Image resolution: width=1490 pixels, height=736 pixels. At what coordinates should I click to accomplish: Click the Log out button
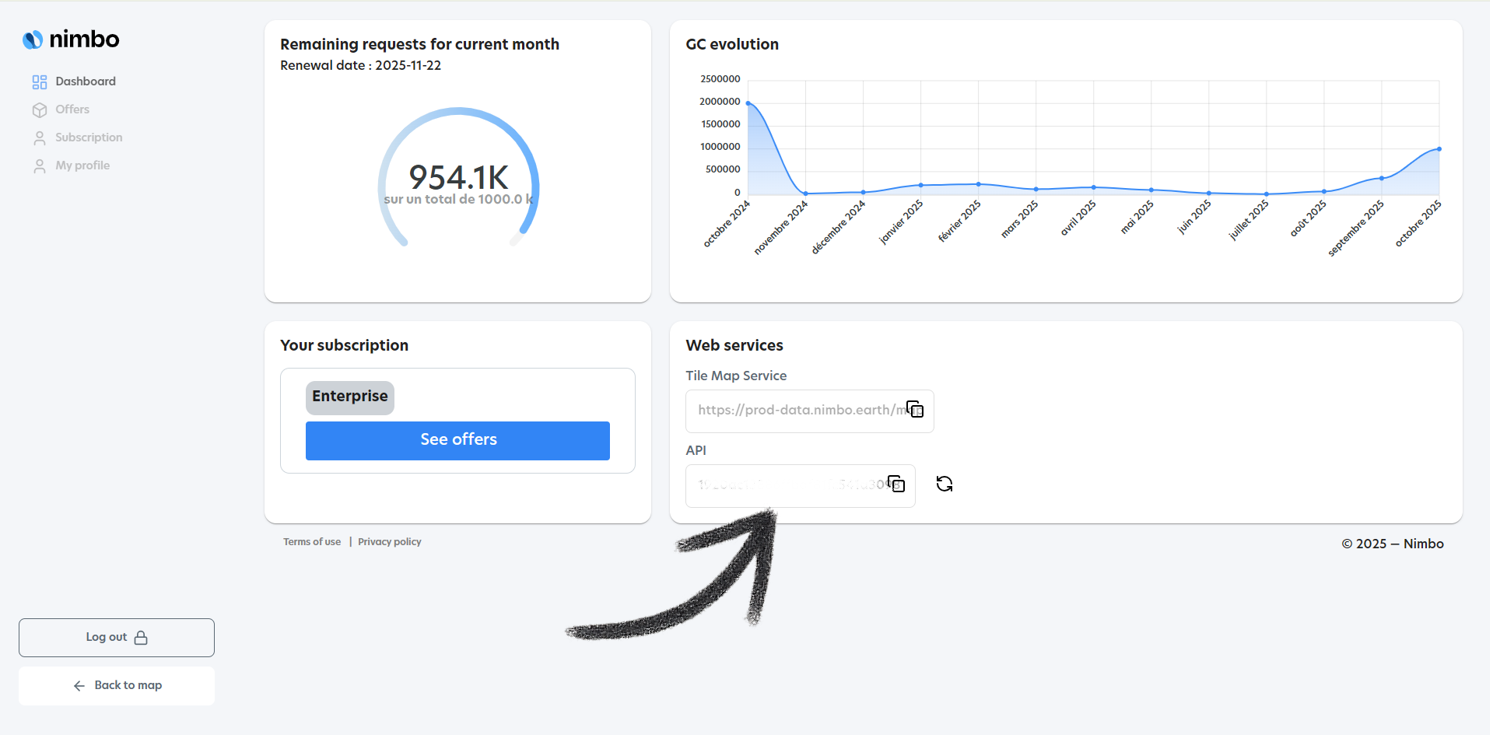(x=116, y=638)
